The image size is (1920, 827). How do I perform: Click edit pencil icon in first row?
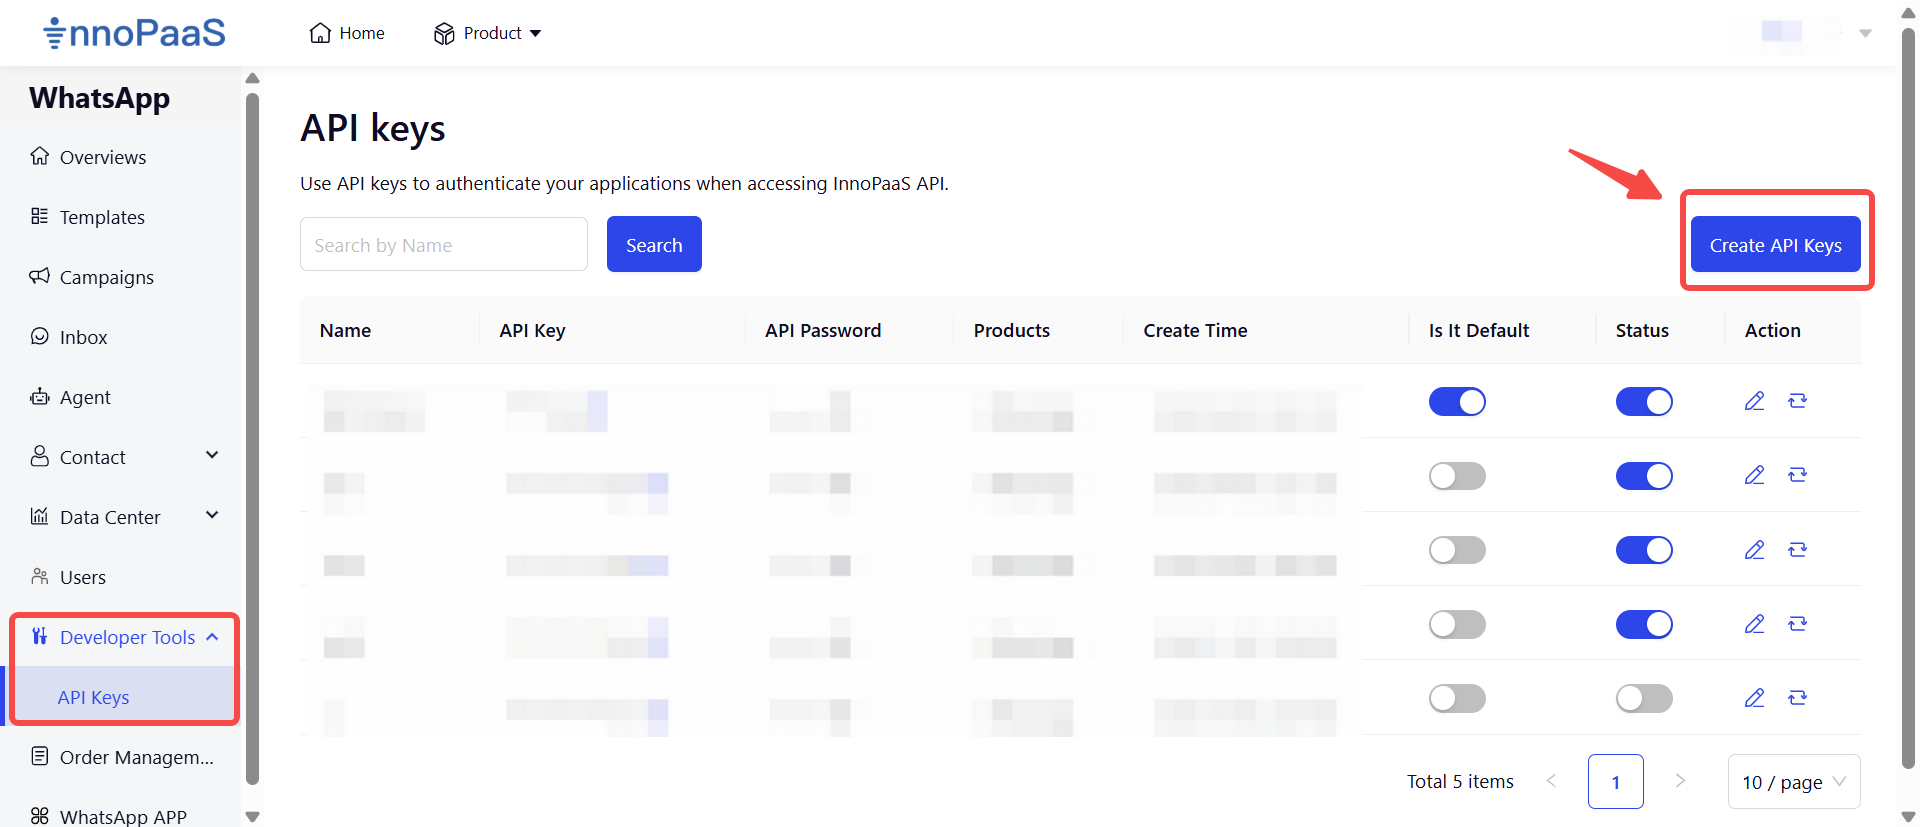1754,401
